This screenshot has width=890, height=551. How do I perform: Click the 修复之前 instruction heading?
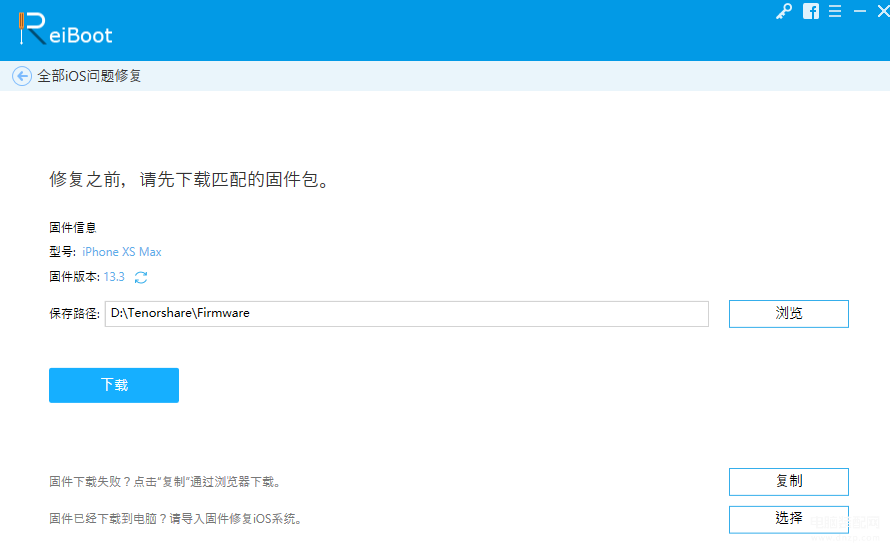point(189,180)
